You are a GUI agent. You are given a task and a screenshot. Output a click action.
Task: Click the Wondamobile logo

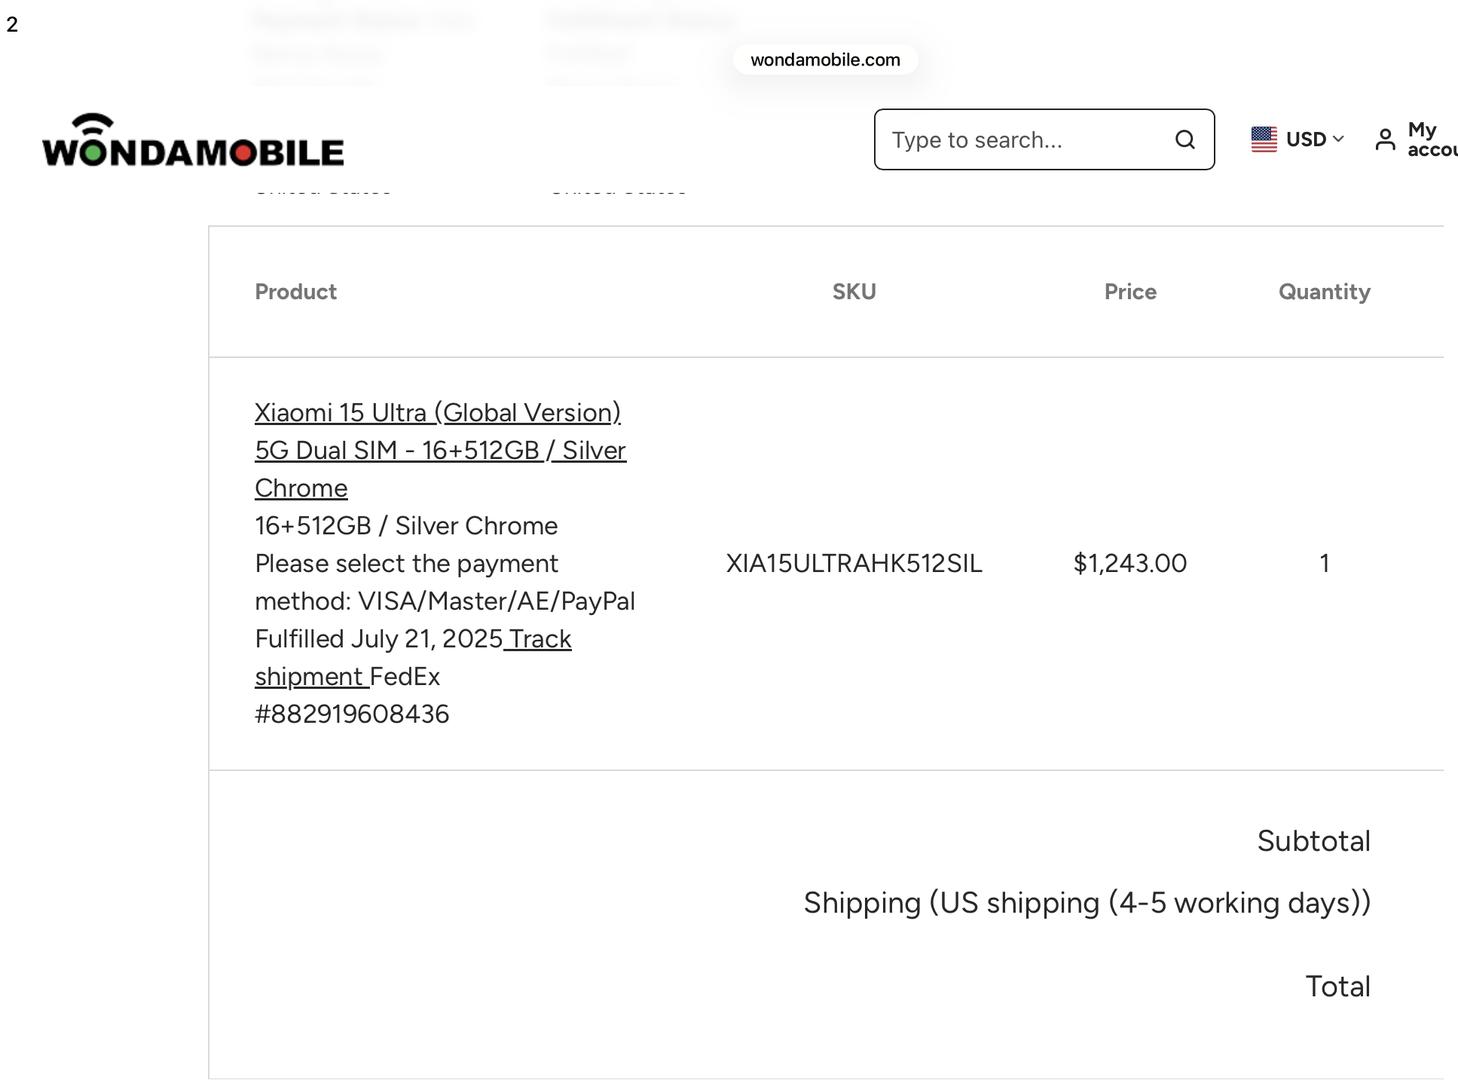193,140
